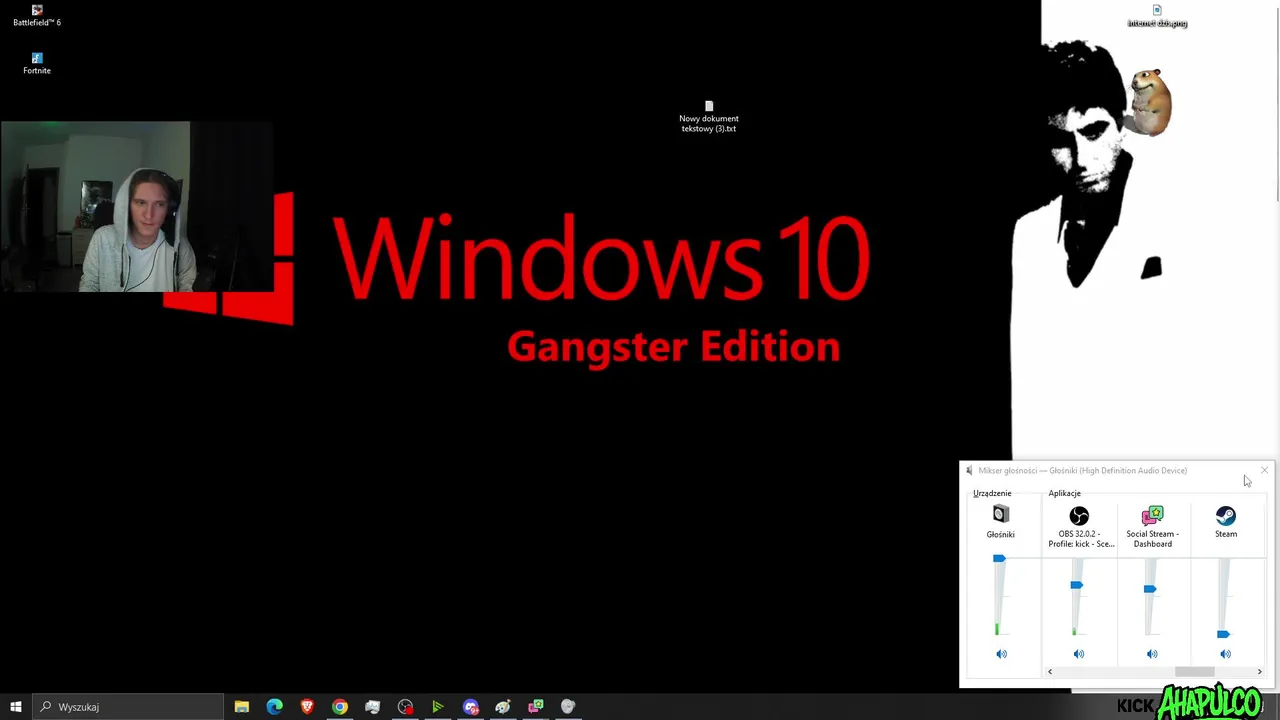Open File Explorer from taskbar
The width and height of the screenshot is (1280, 720).
tap(242, 707)
